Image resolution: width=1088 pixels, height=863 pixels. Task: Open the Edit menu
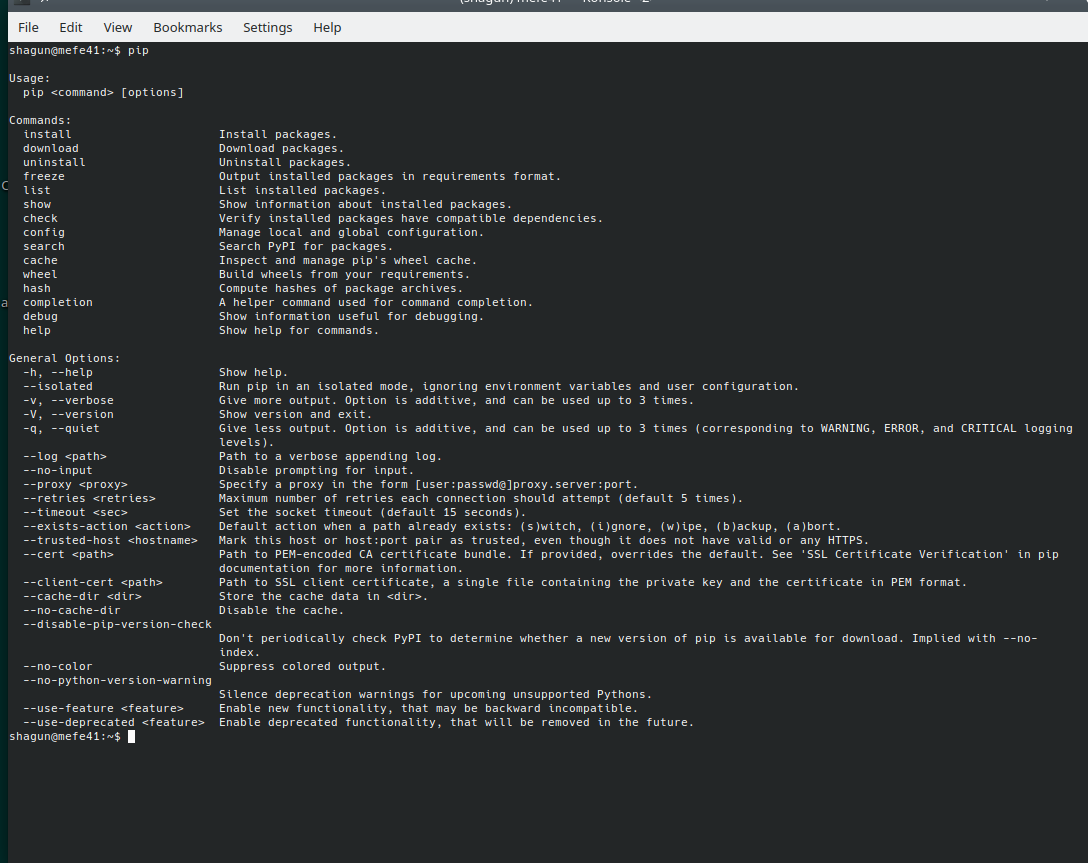pos(70,27)
